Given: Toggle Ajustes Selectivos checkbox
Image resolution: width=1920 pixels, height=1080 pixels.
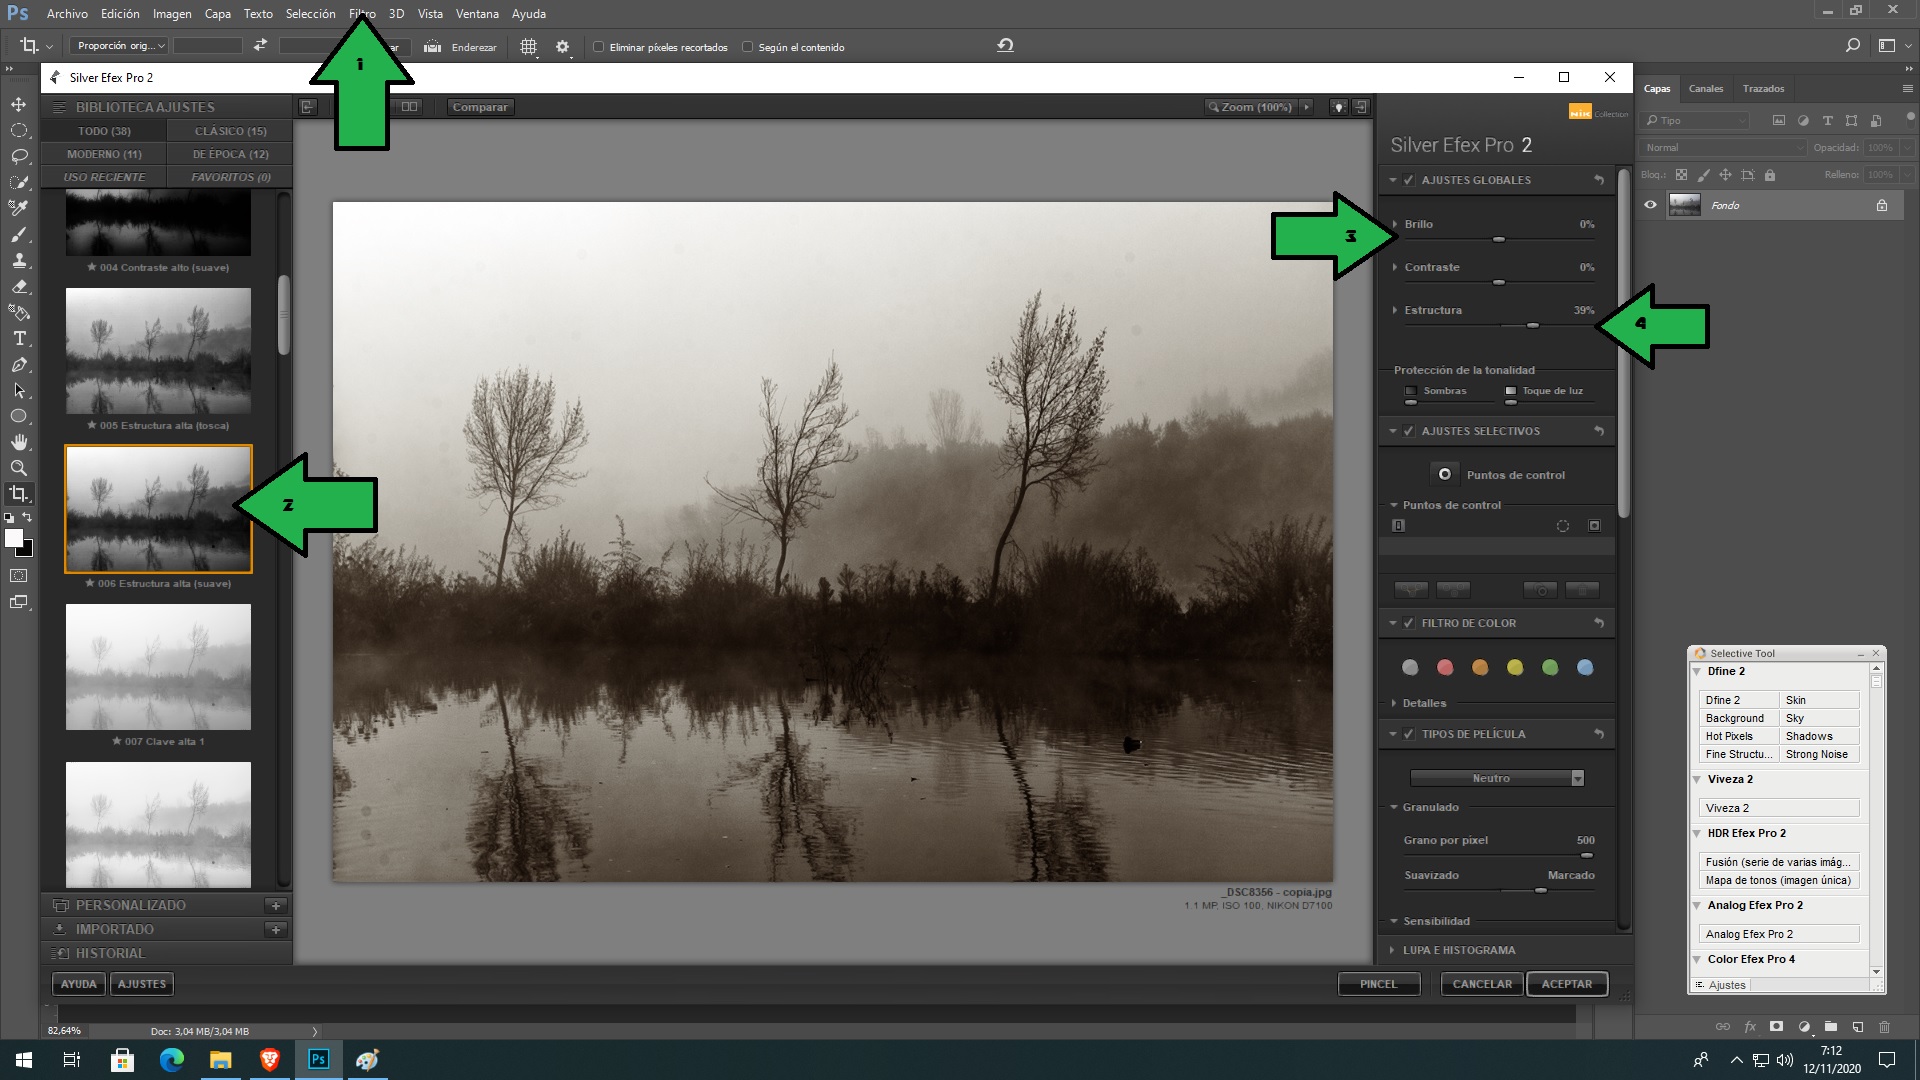Looking at the screenshot, I should [x=1409, y=431].
